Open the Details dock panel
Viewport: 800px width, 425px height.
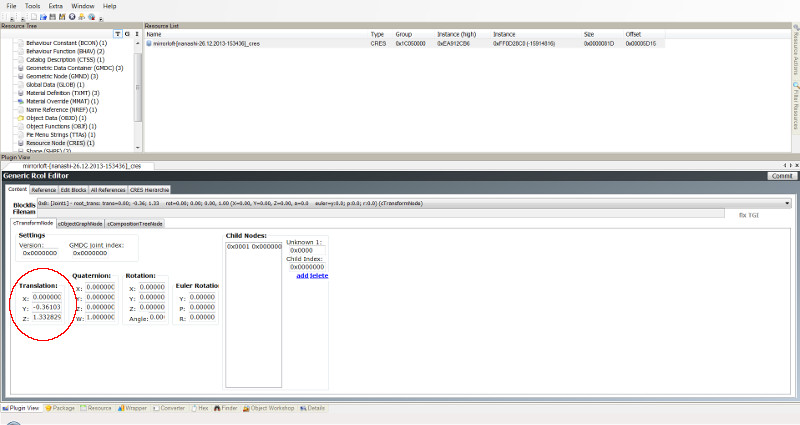(x=312, y=408)
